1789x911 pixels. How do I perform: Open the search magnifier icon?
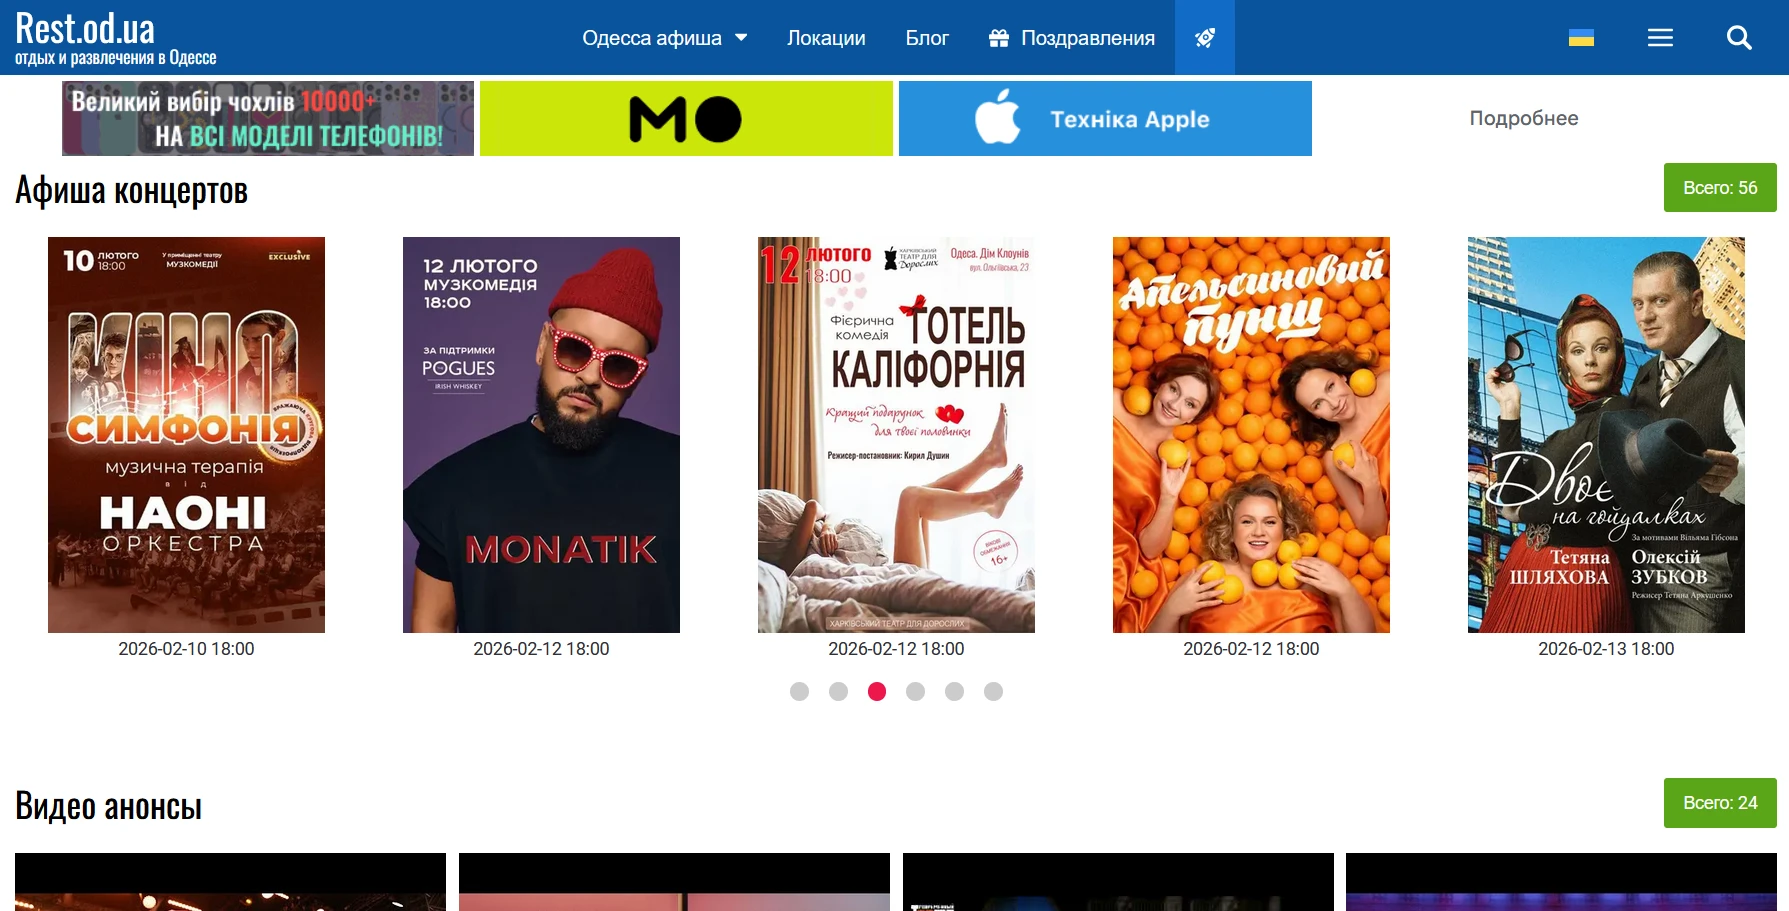1739,38
